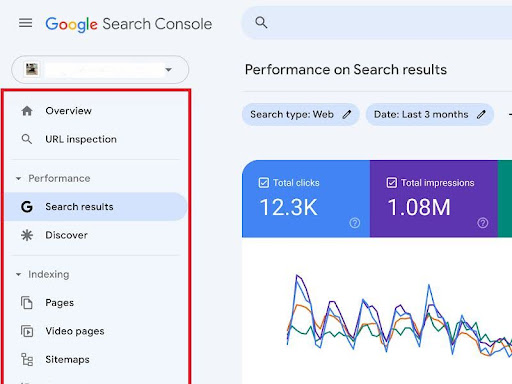
Task: Click pencil icon on Date filter
Action: [x=481, y=114]
